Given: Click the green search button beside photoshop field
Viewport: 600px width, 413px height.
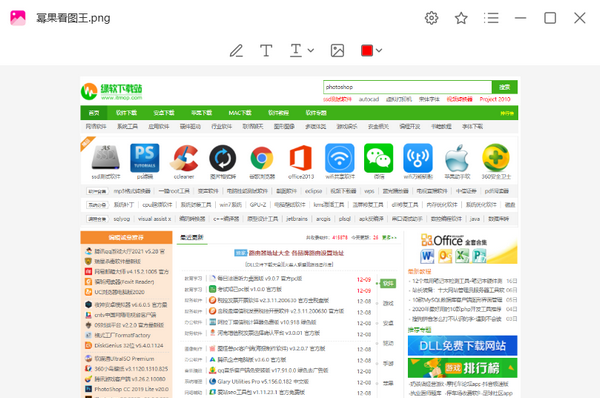Looking at the screenshot, I should click(505, 87).
